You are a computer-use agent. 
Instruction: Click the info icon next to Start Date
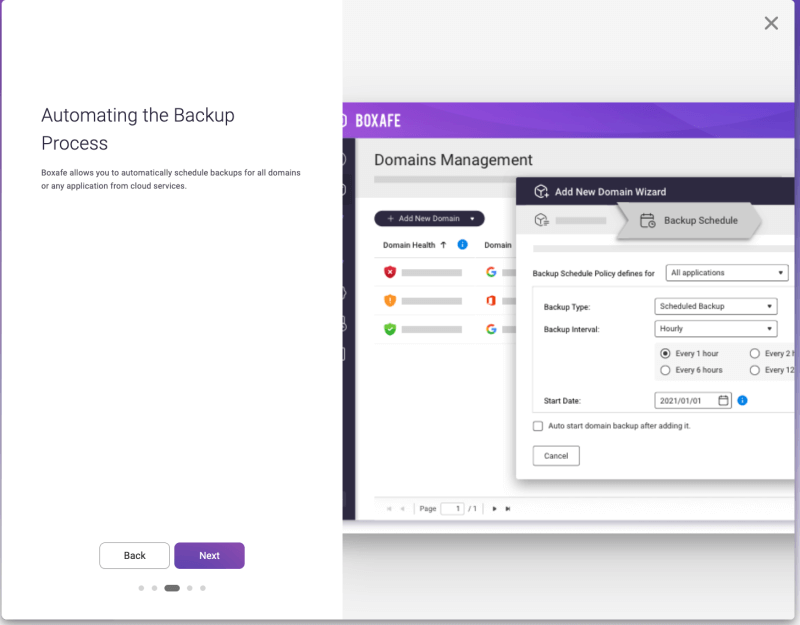click(742, 401)
